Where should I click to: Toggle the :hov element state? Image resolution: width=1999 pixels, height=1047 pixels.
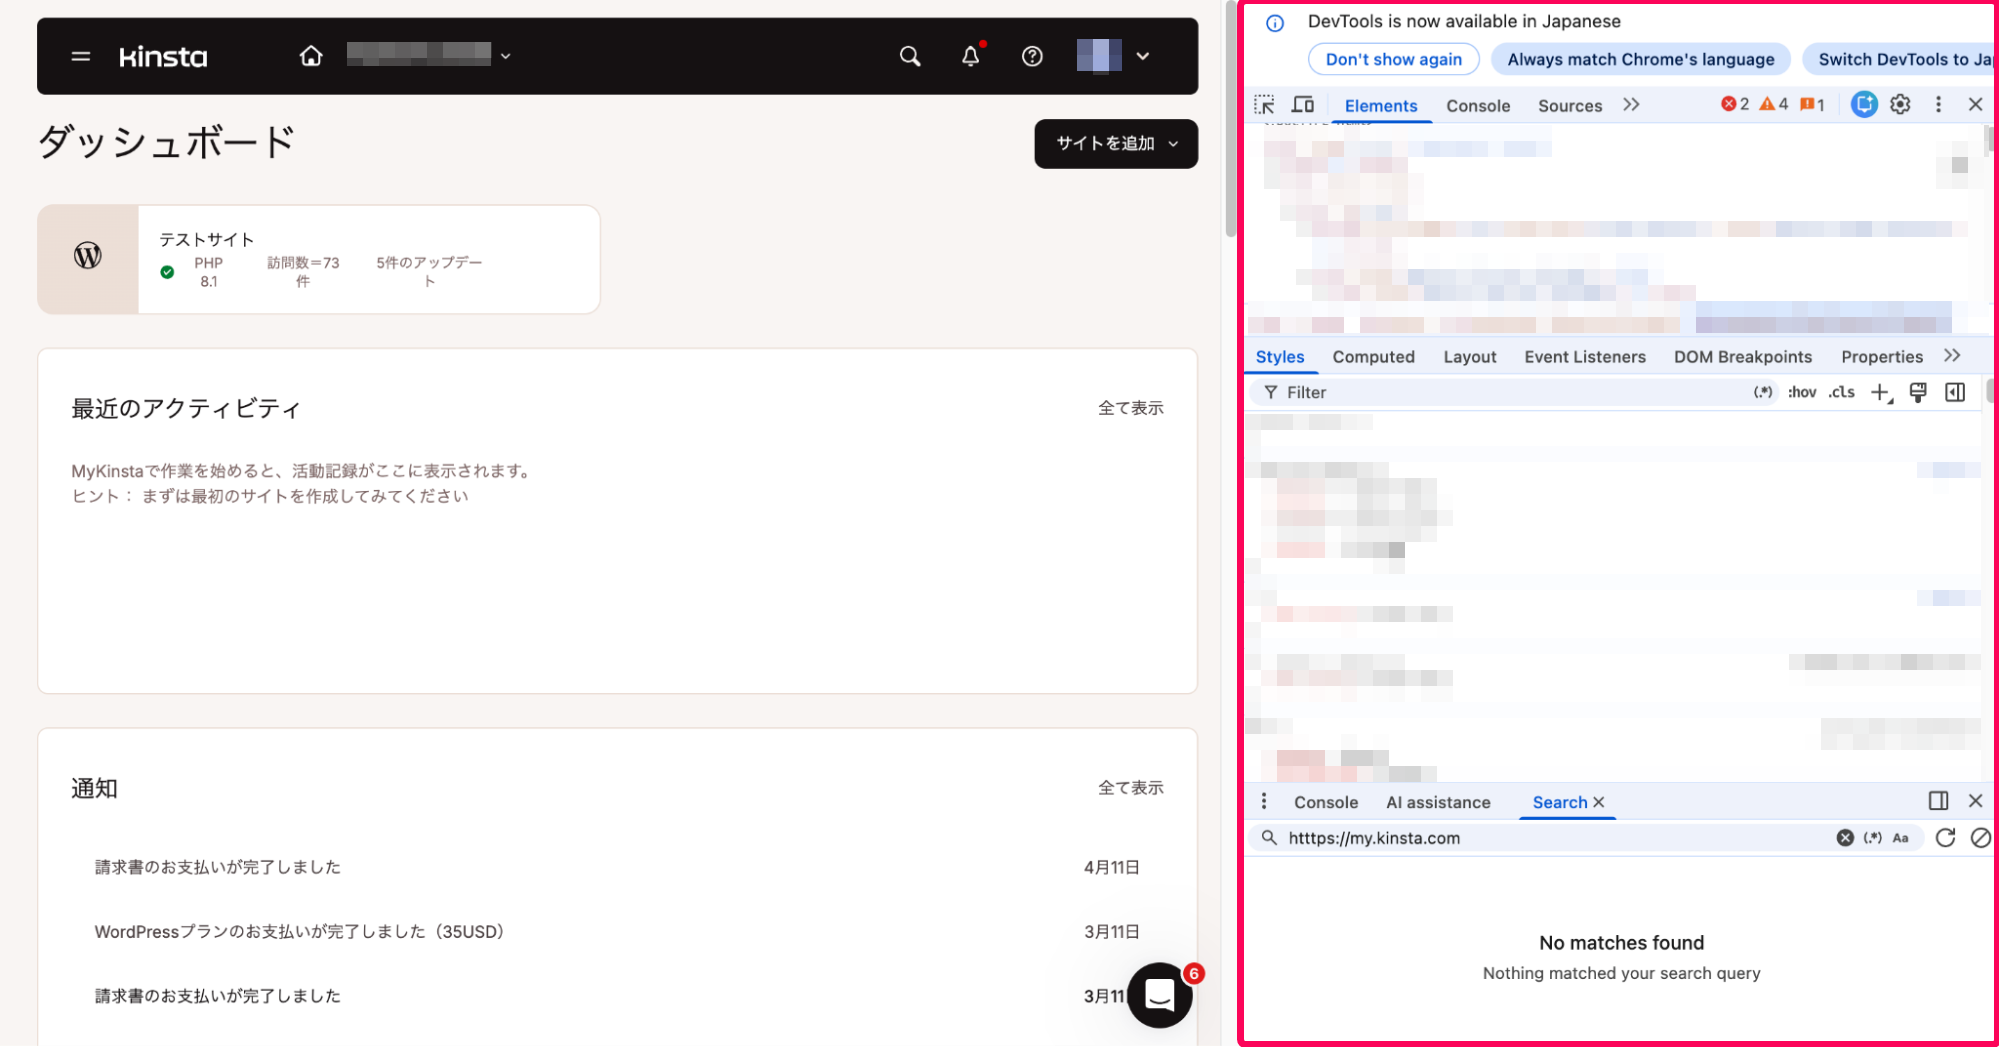(x=1802, y=393)
